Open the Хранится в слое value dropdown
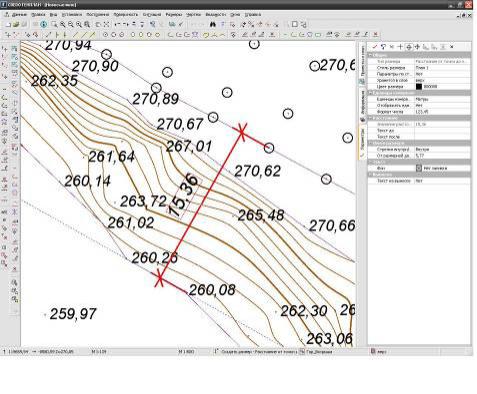Viewport: 477px width, 394px height. [443, 80]
